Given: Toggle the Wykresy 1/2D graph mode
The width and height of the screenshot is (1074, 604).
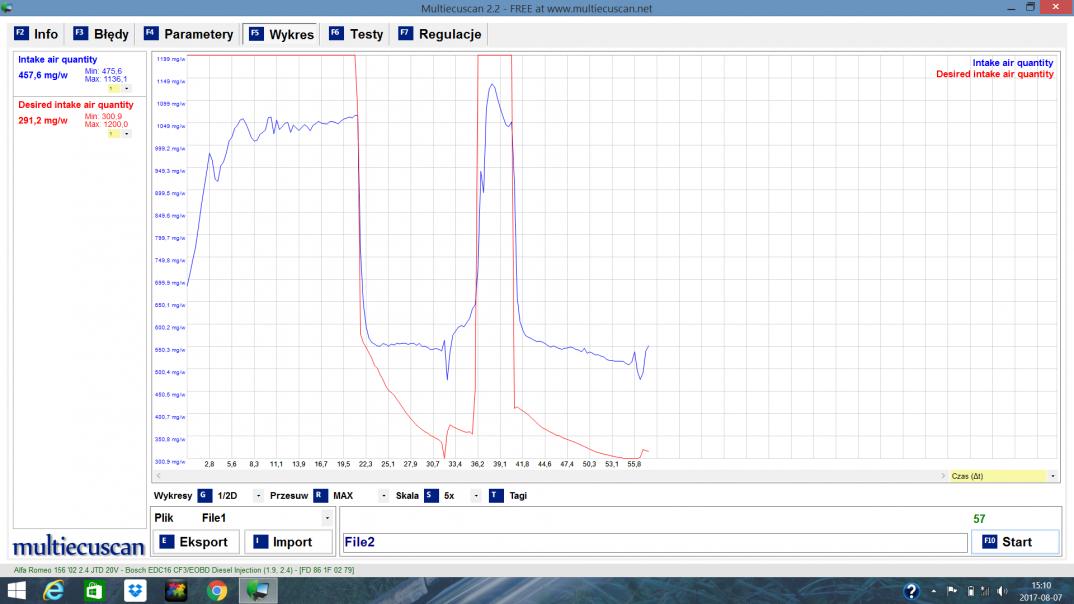Looking at the screenshot, I should (205, 495).
